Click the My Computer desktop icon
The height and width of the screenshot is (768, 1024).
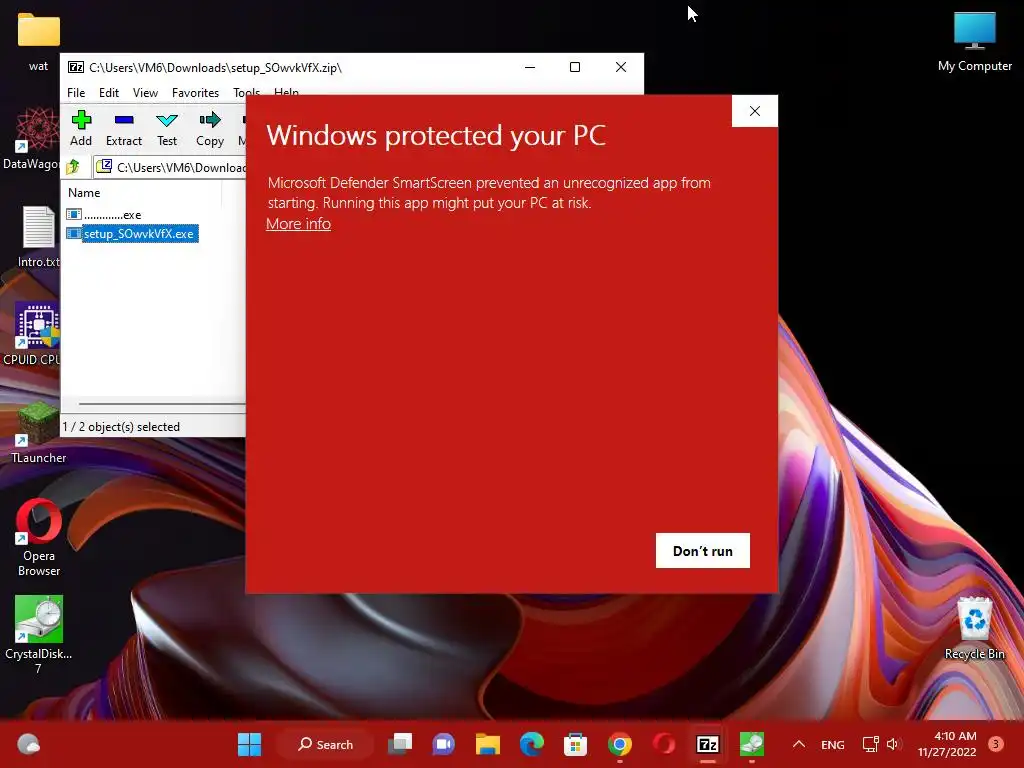pos(974,42)
